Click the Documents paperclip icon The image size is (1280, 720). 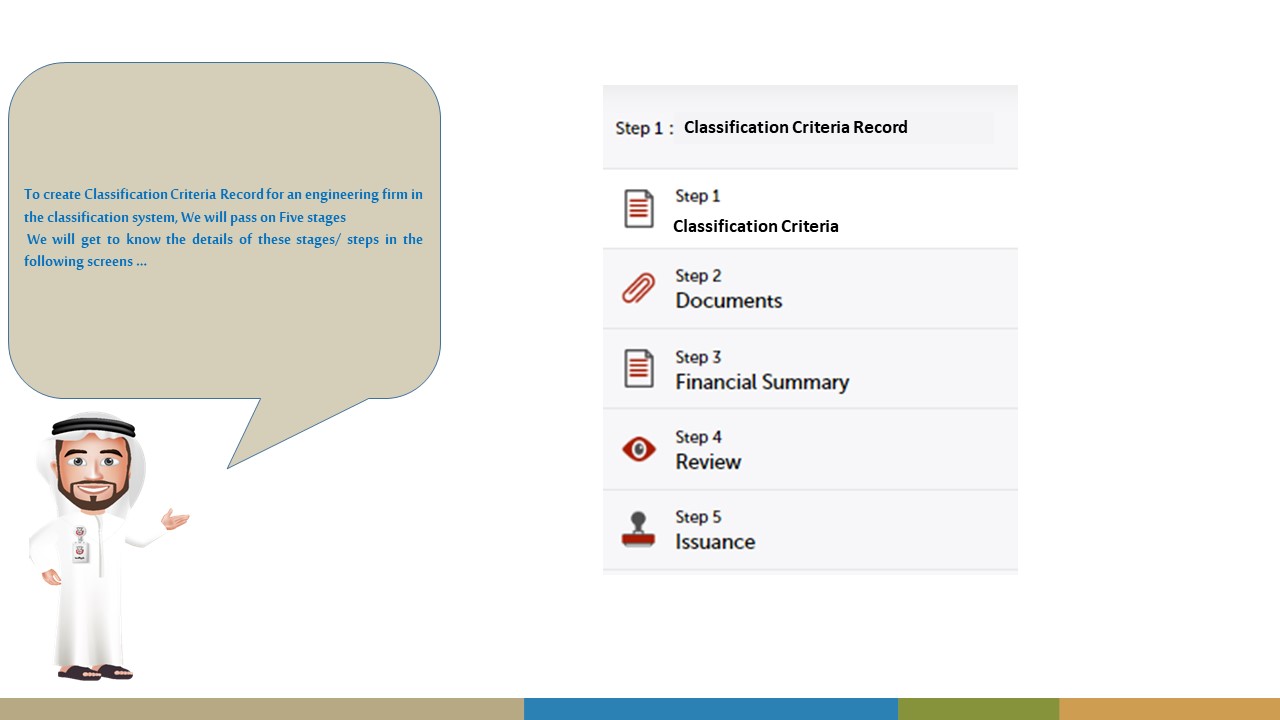click(639, 289)
